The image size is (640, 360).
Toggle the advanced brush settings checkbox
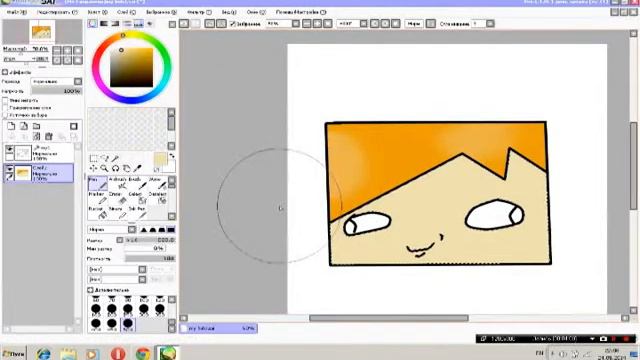(90, 290)
